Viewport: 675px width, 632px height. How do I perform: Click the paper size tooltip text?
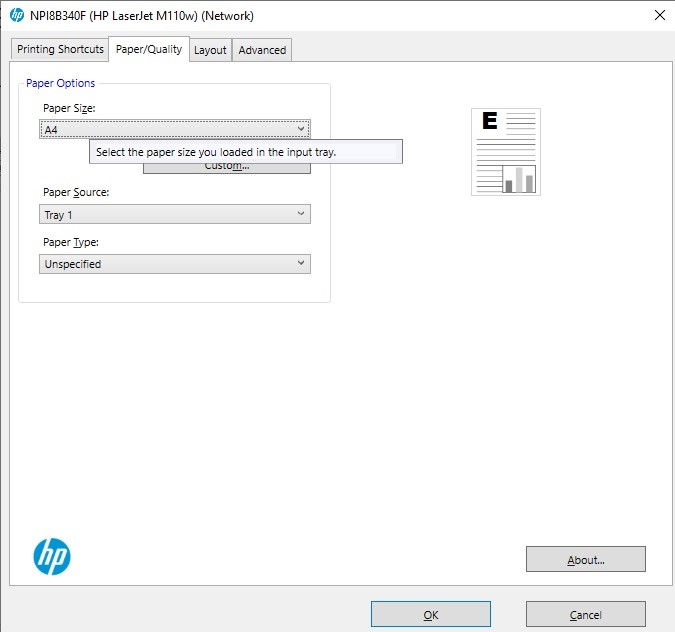tap(216, 152)
